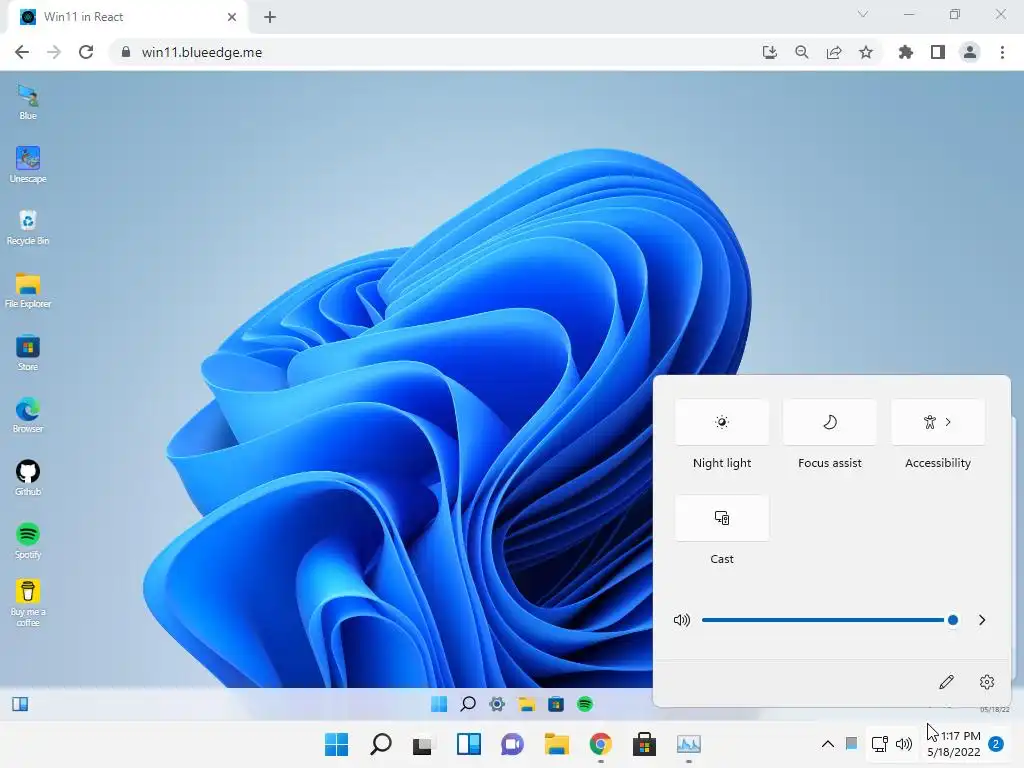Open a new Chrome tab

tap(270, 17)
